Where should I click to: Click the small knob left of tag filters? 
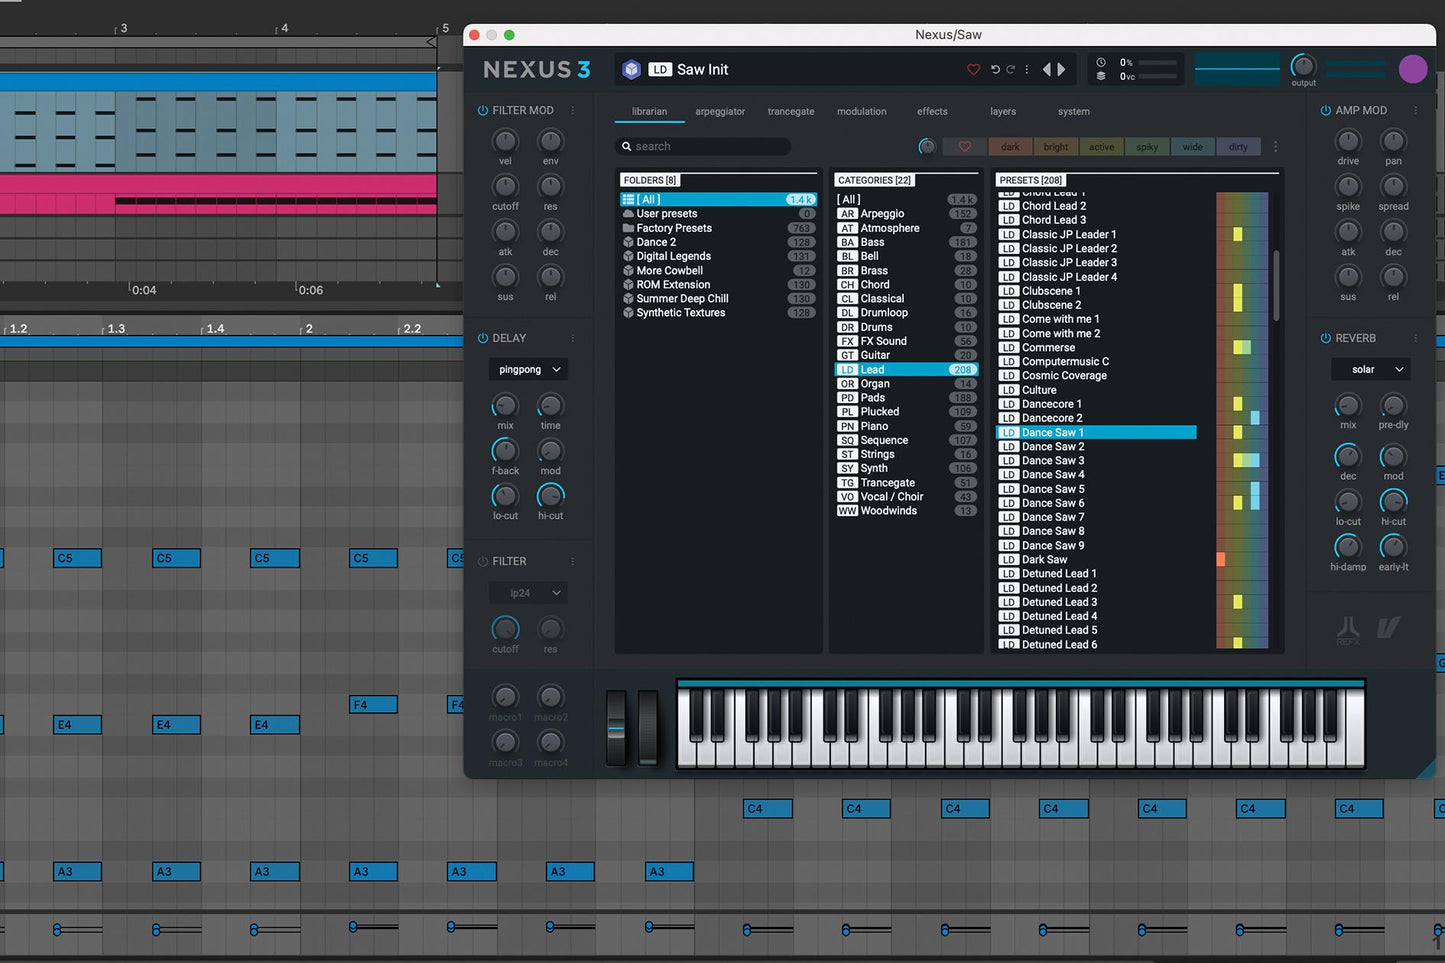927,147
